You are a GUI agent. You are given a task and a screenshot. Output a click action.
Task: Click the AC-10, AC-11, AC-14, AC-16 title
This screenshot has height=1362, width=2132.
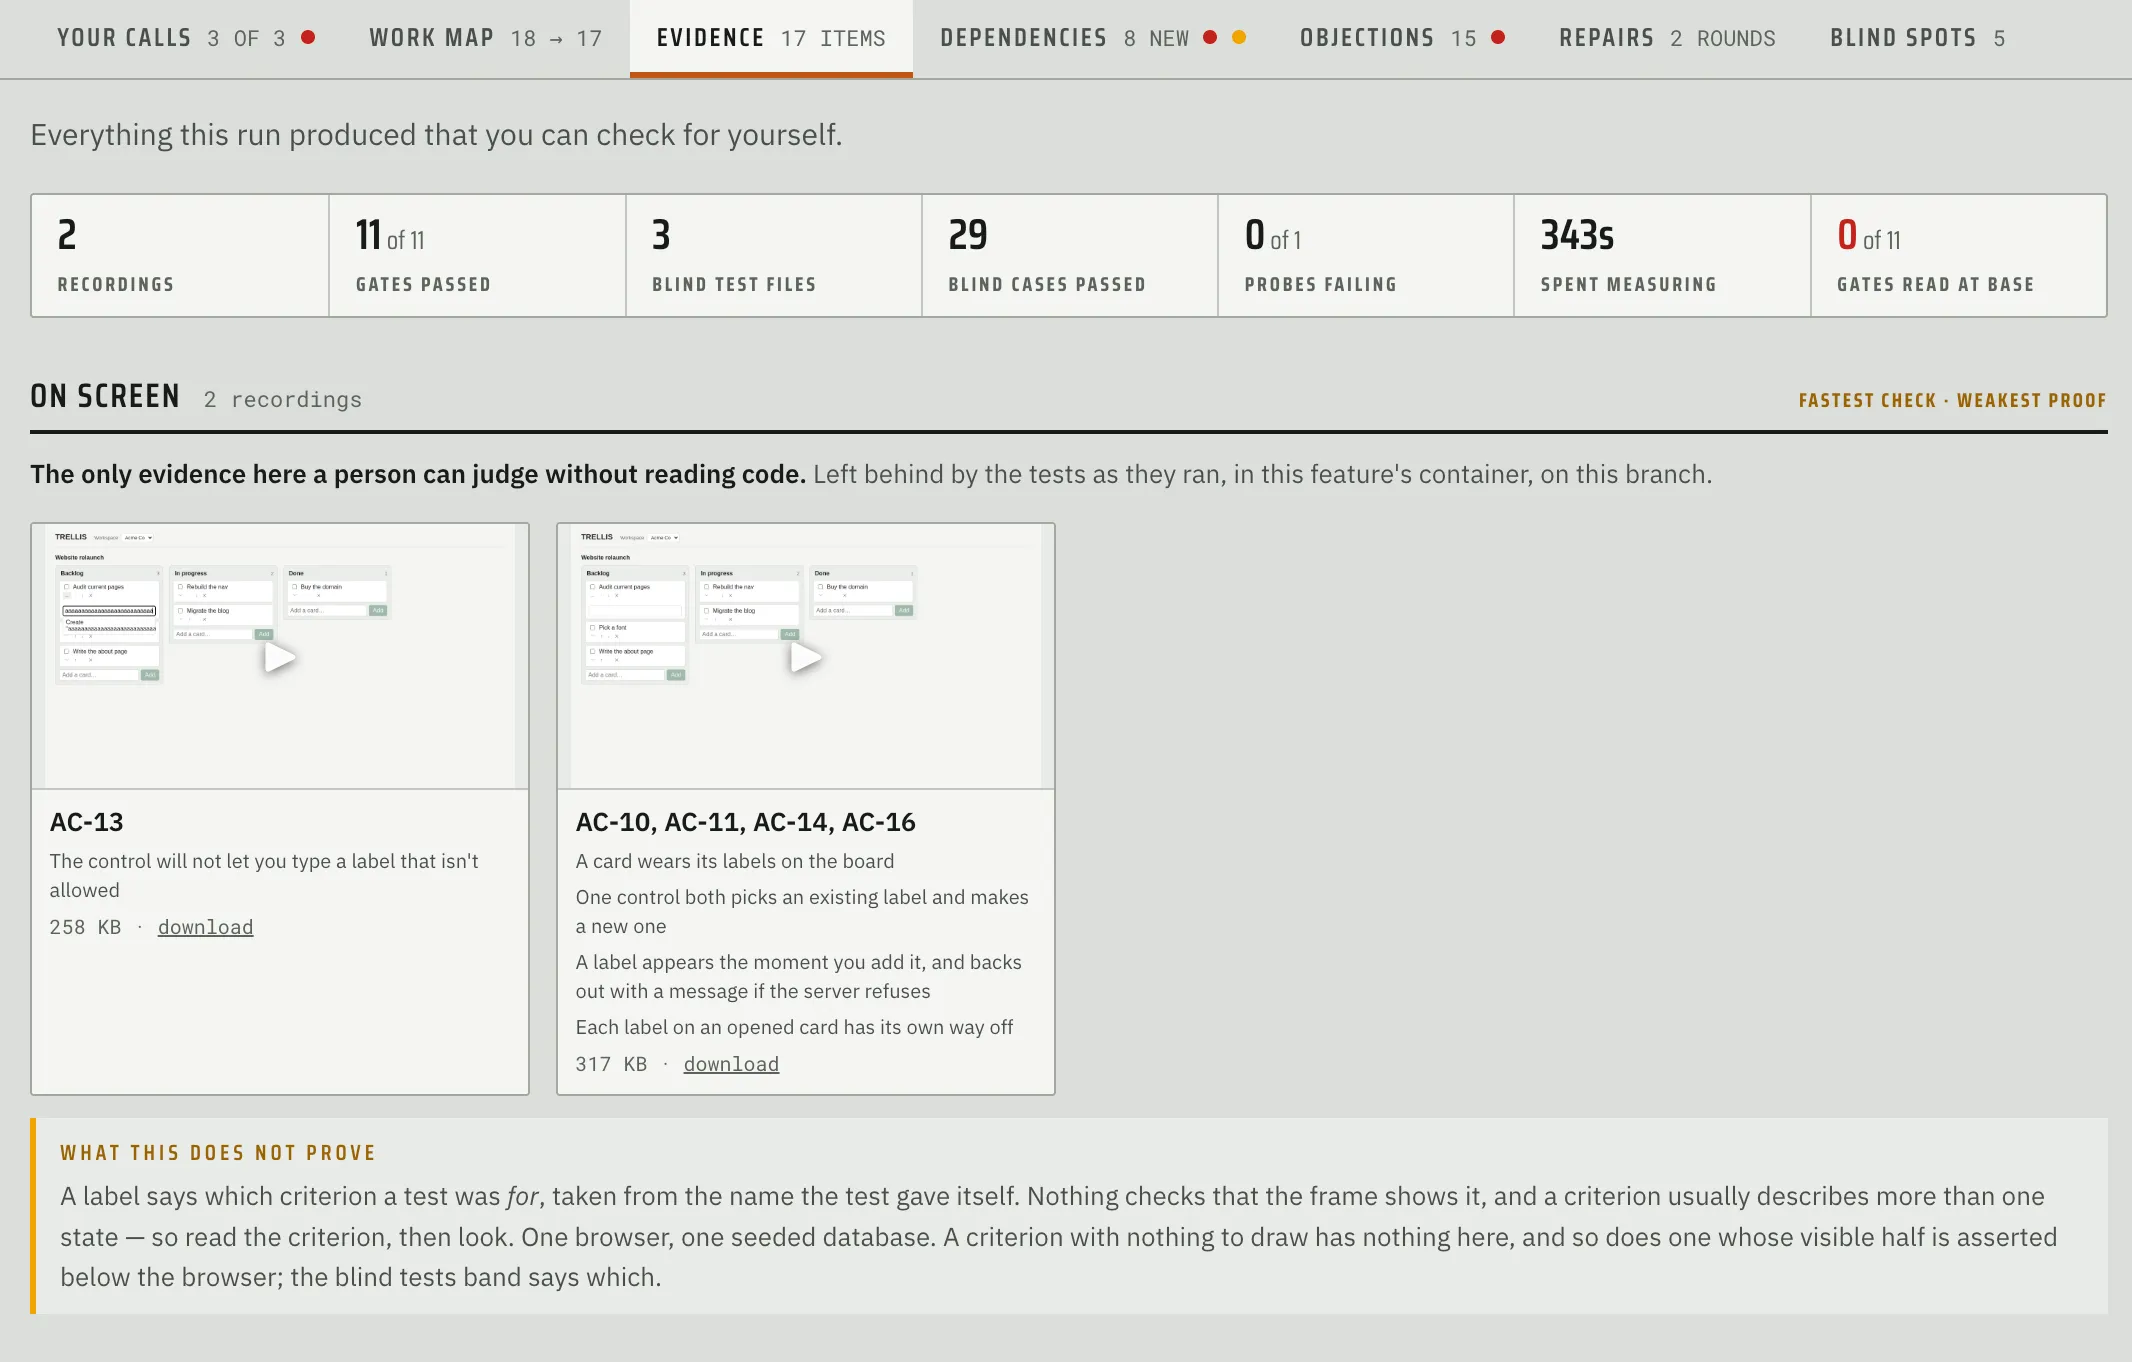tap(745, 822)
